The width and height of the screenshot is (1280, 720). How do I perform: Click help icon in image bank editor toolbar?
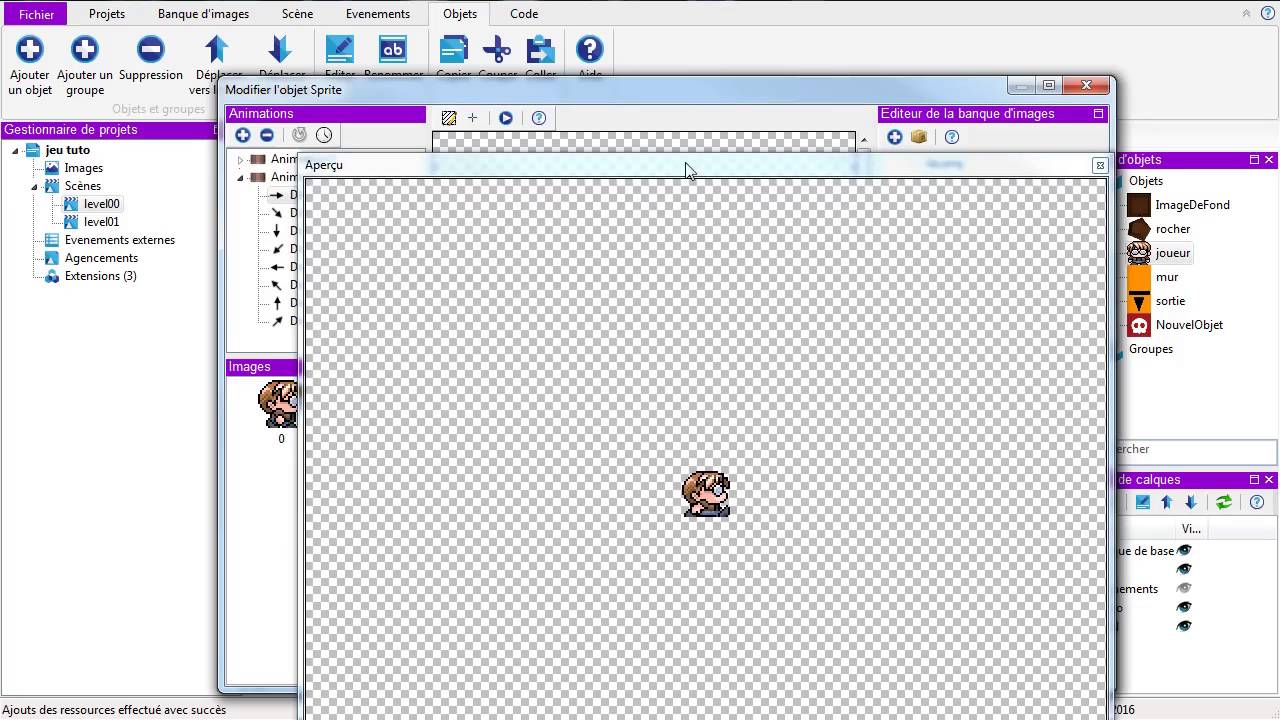tap(952, 137)
